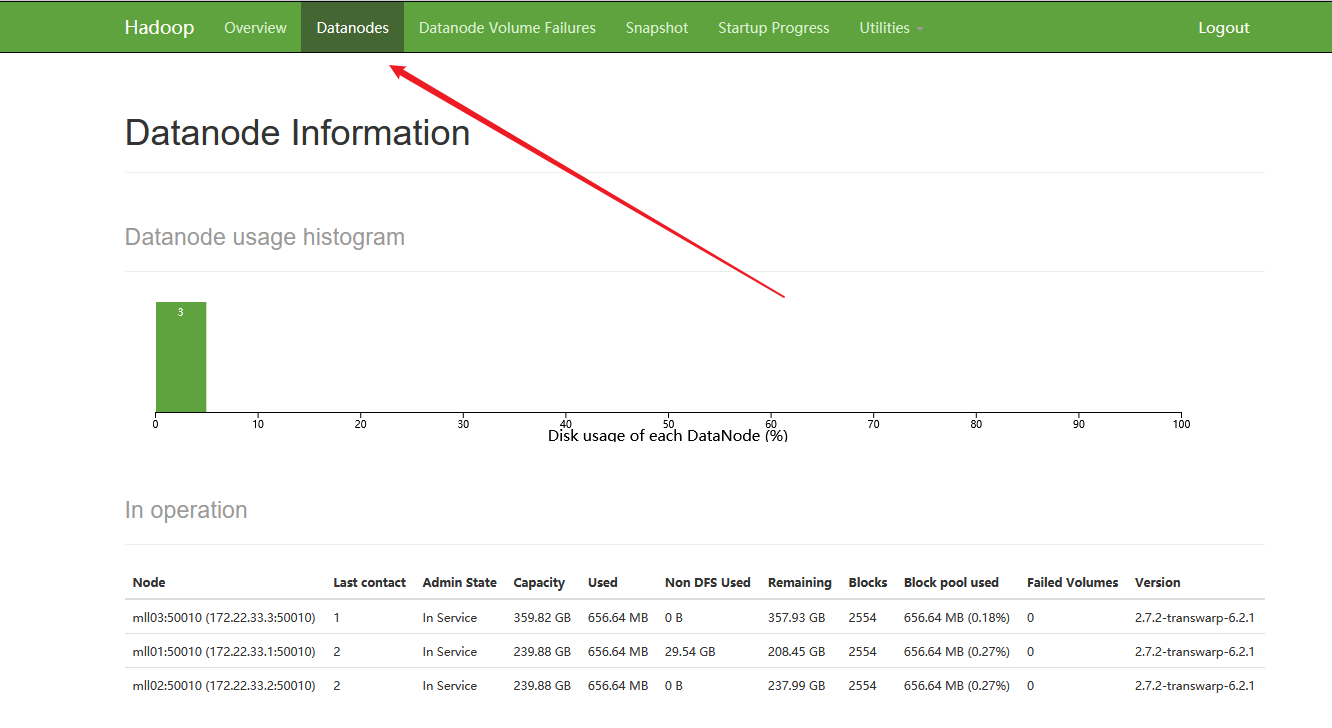Image resolution: width=1332 pixels, height=728 pixels.
Task: Sort the table by Admin State column
Action: [459, 582]
